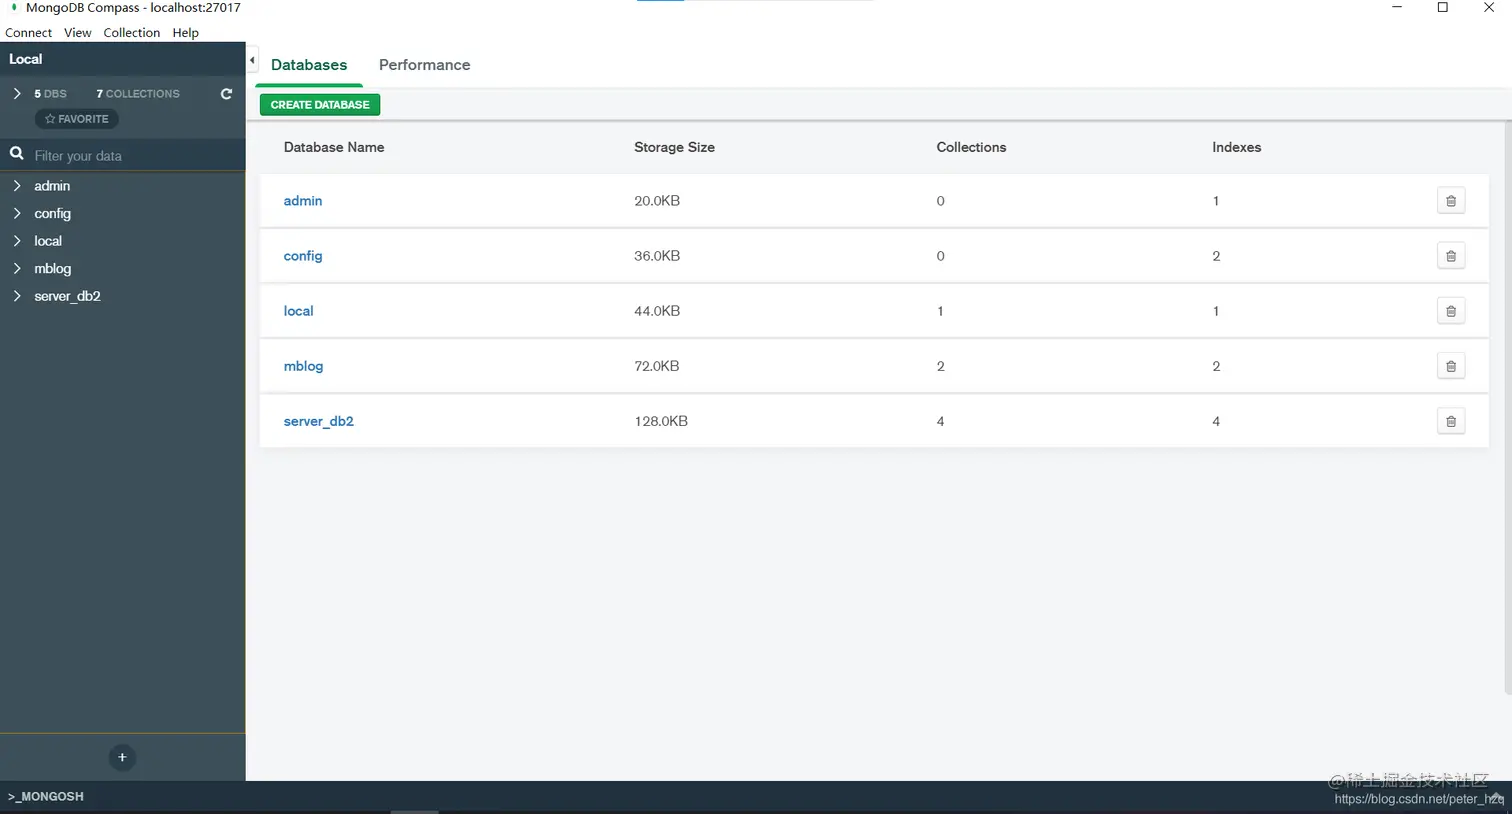The width and height of the screenshot is (1512, 814).
Task: Click the Create Database button
Action: (x=320, y=104)
